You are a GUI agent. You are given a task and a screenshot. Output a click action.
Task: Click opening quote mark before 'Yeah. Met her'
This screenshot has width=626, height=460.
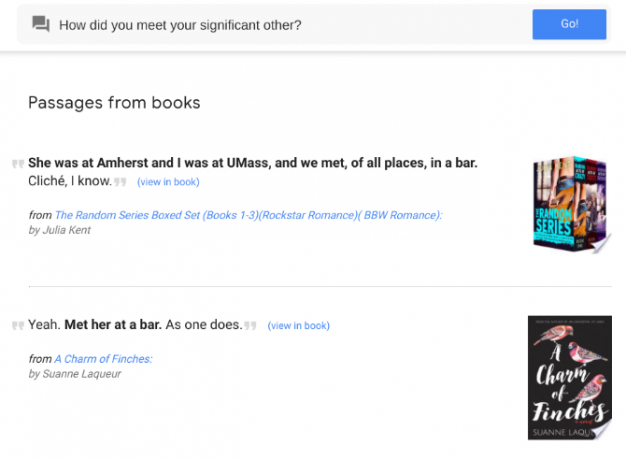click(x=18, y=325)
